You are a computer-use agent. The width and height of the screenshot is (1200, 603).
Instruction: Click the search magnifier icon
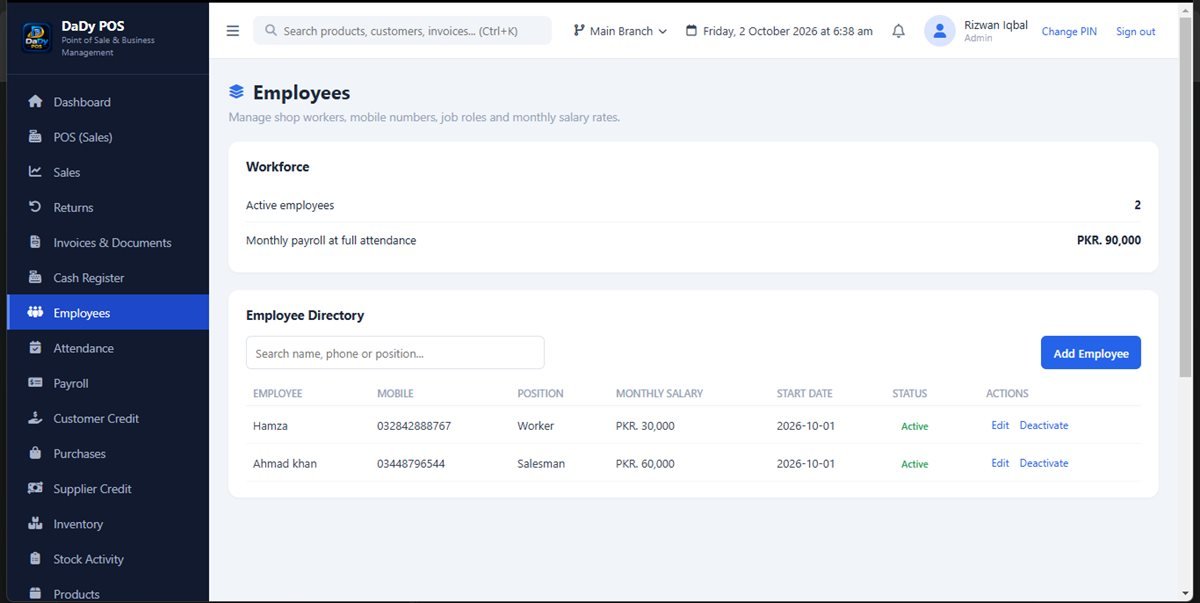[271, 31]
